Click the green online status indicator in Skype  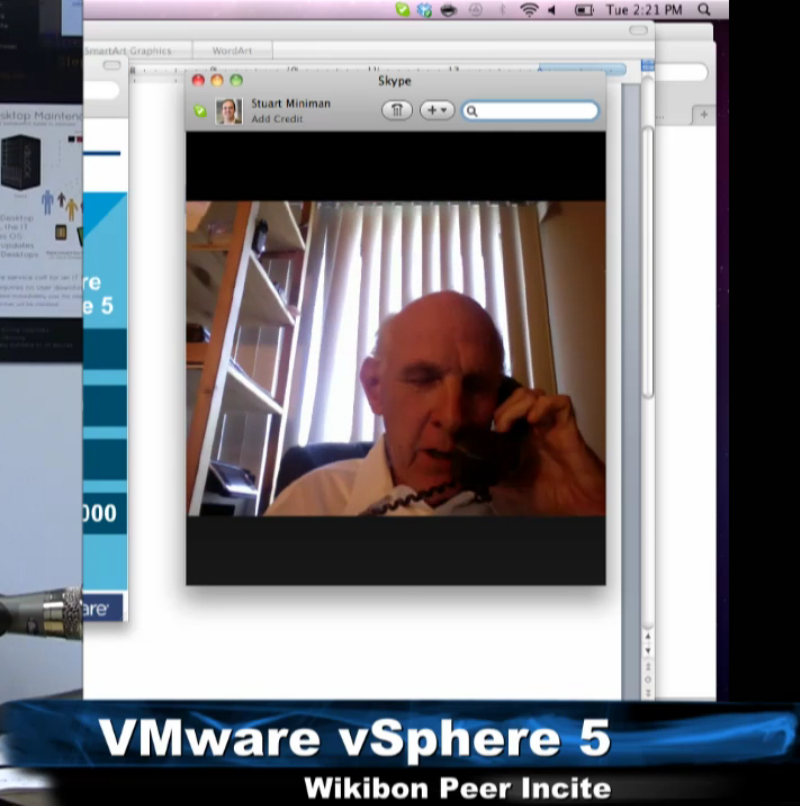pyautogui.click(x=200, y=111)
